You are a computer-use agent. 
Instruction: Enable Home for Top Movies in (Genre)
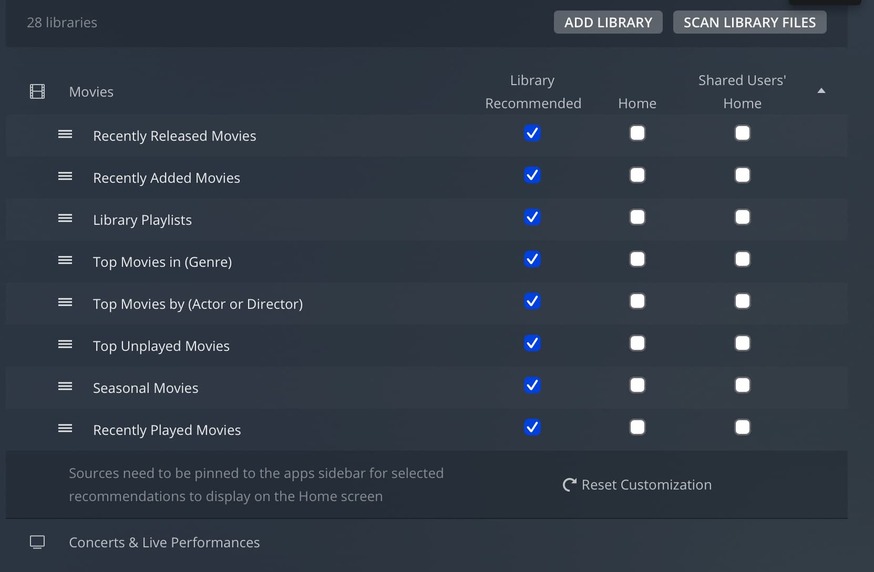[x=637, y=259]
